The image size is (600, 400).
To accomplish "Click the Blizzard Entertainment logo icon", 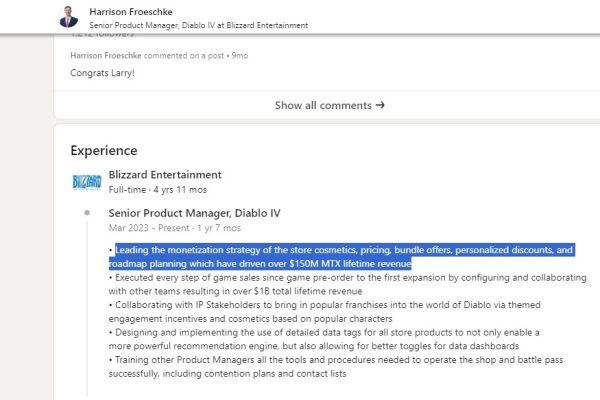I will point(87,182).
